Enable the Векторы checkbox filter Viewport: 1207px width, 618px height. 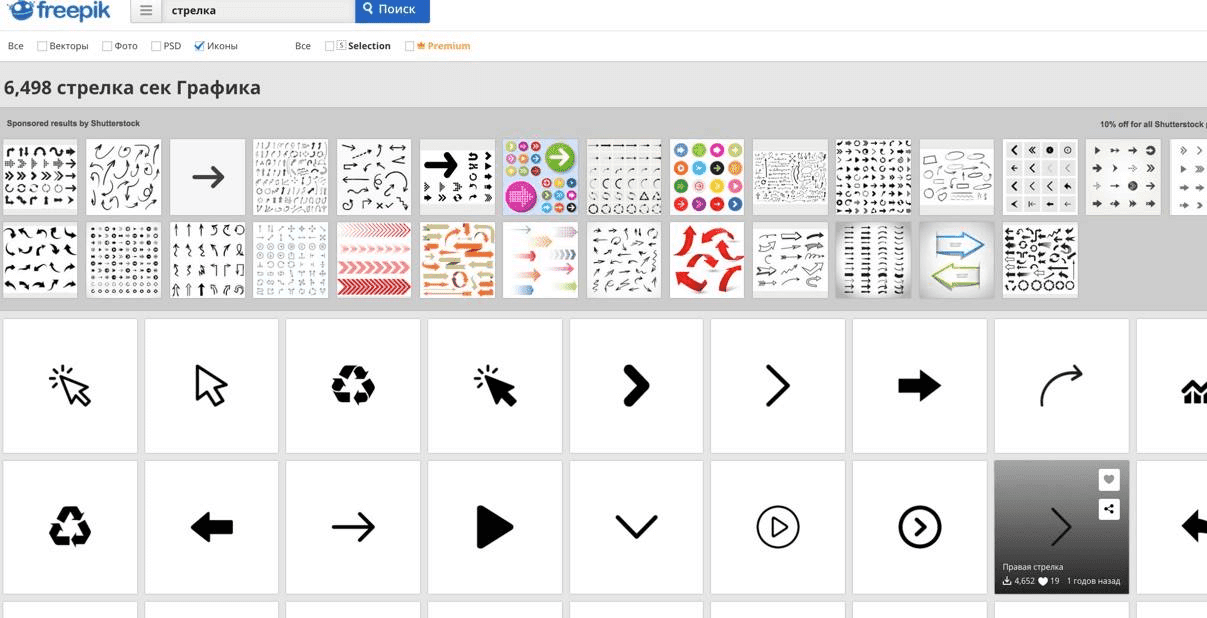42,46
